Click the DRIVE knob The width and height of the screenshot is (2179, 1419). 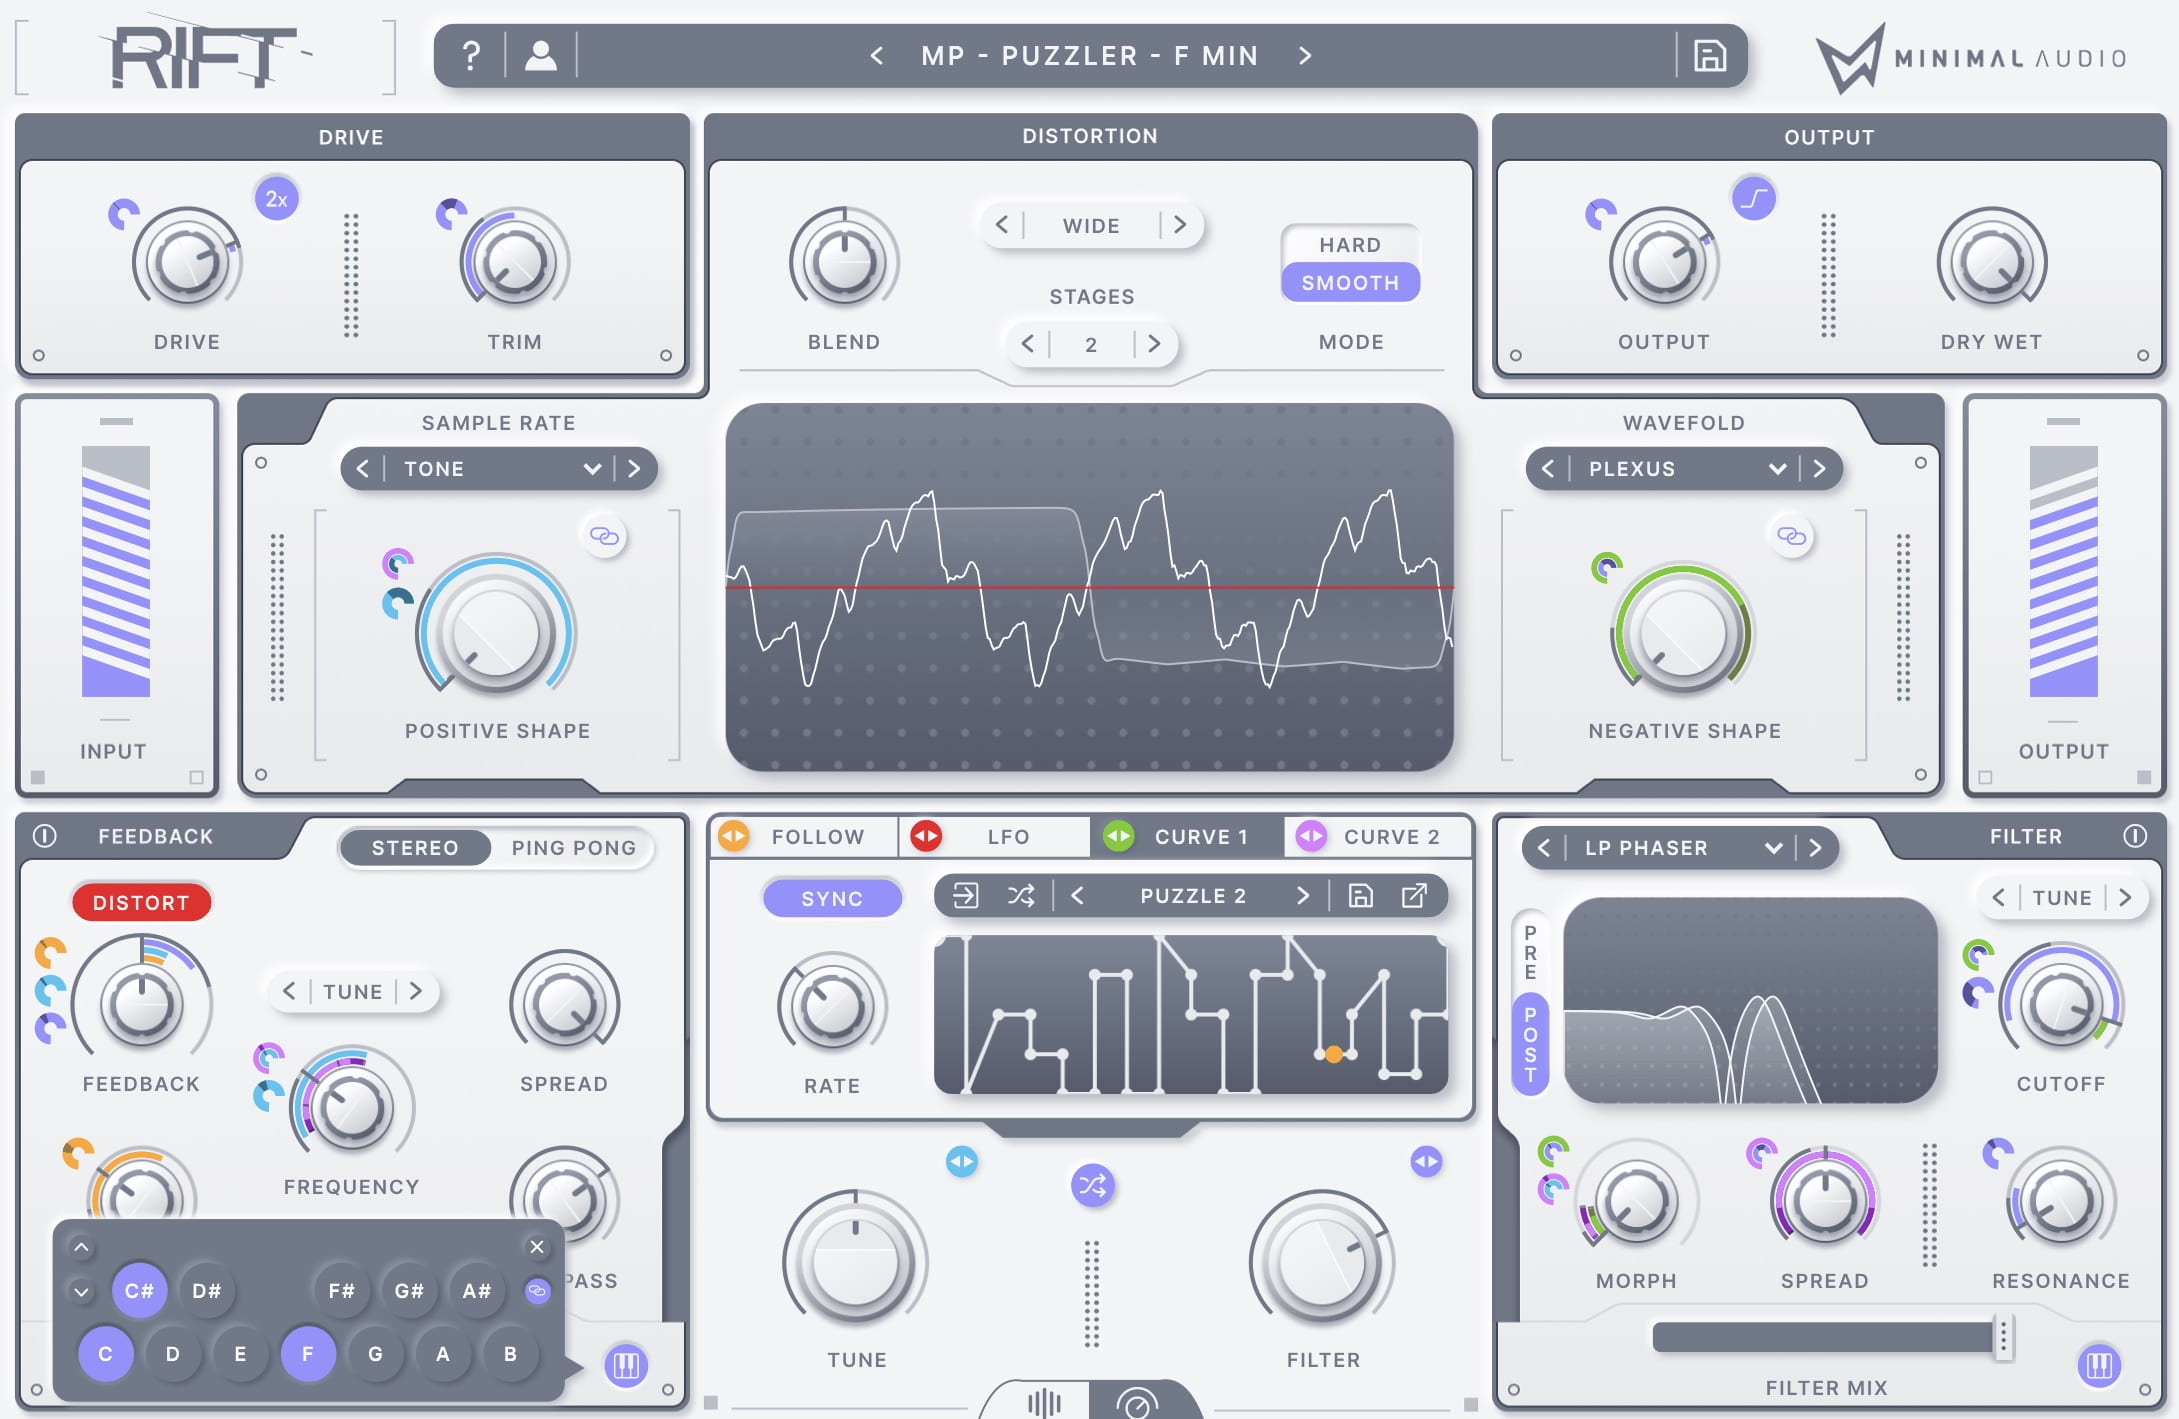coord(187,262)
